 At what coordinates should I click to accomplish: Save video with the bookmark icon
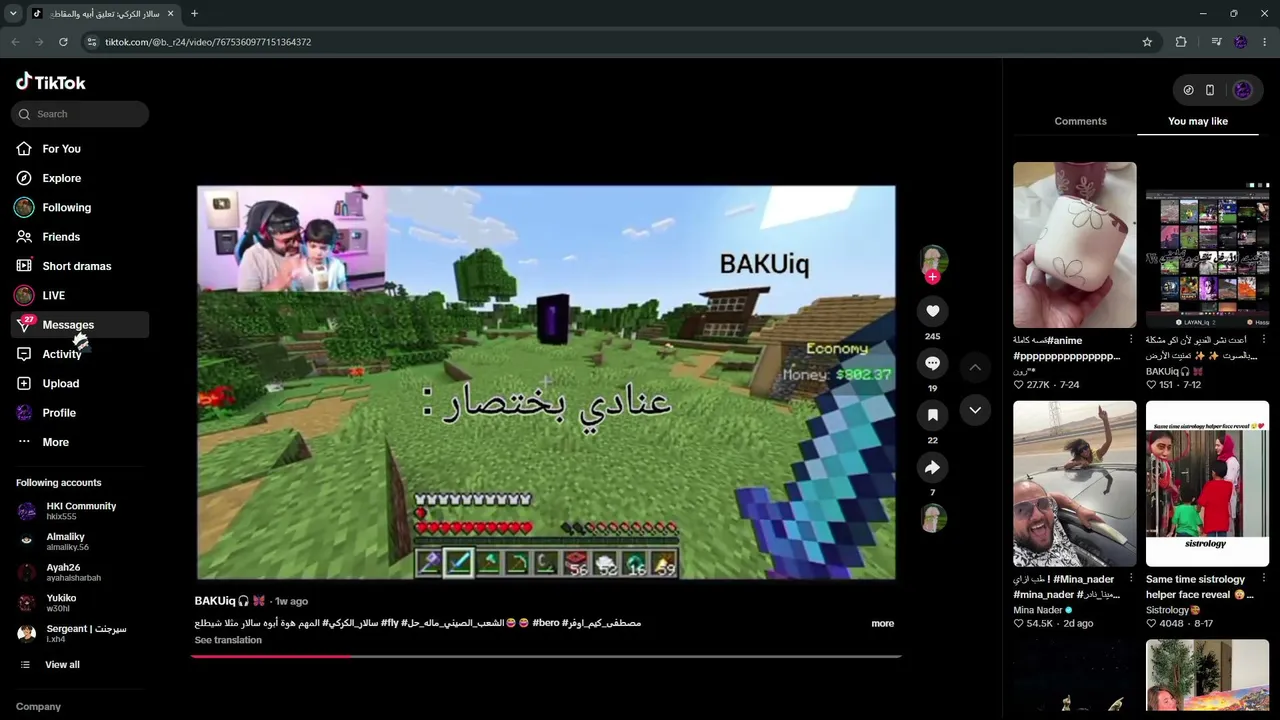tap(932, 415)
